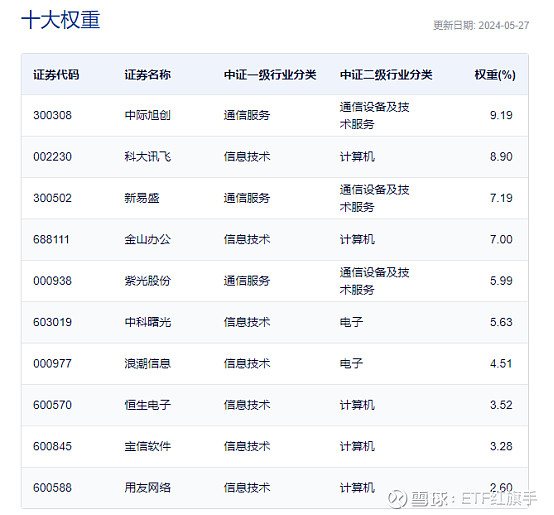Image resolution: width=554 pixels, height=515 pixels.
Task: Click stock code 600845
Action: pos(52,446)
